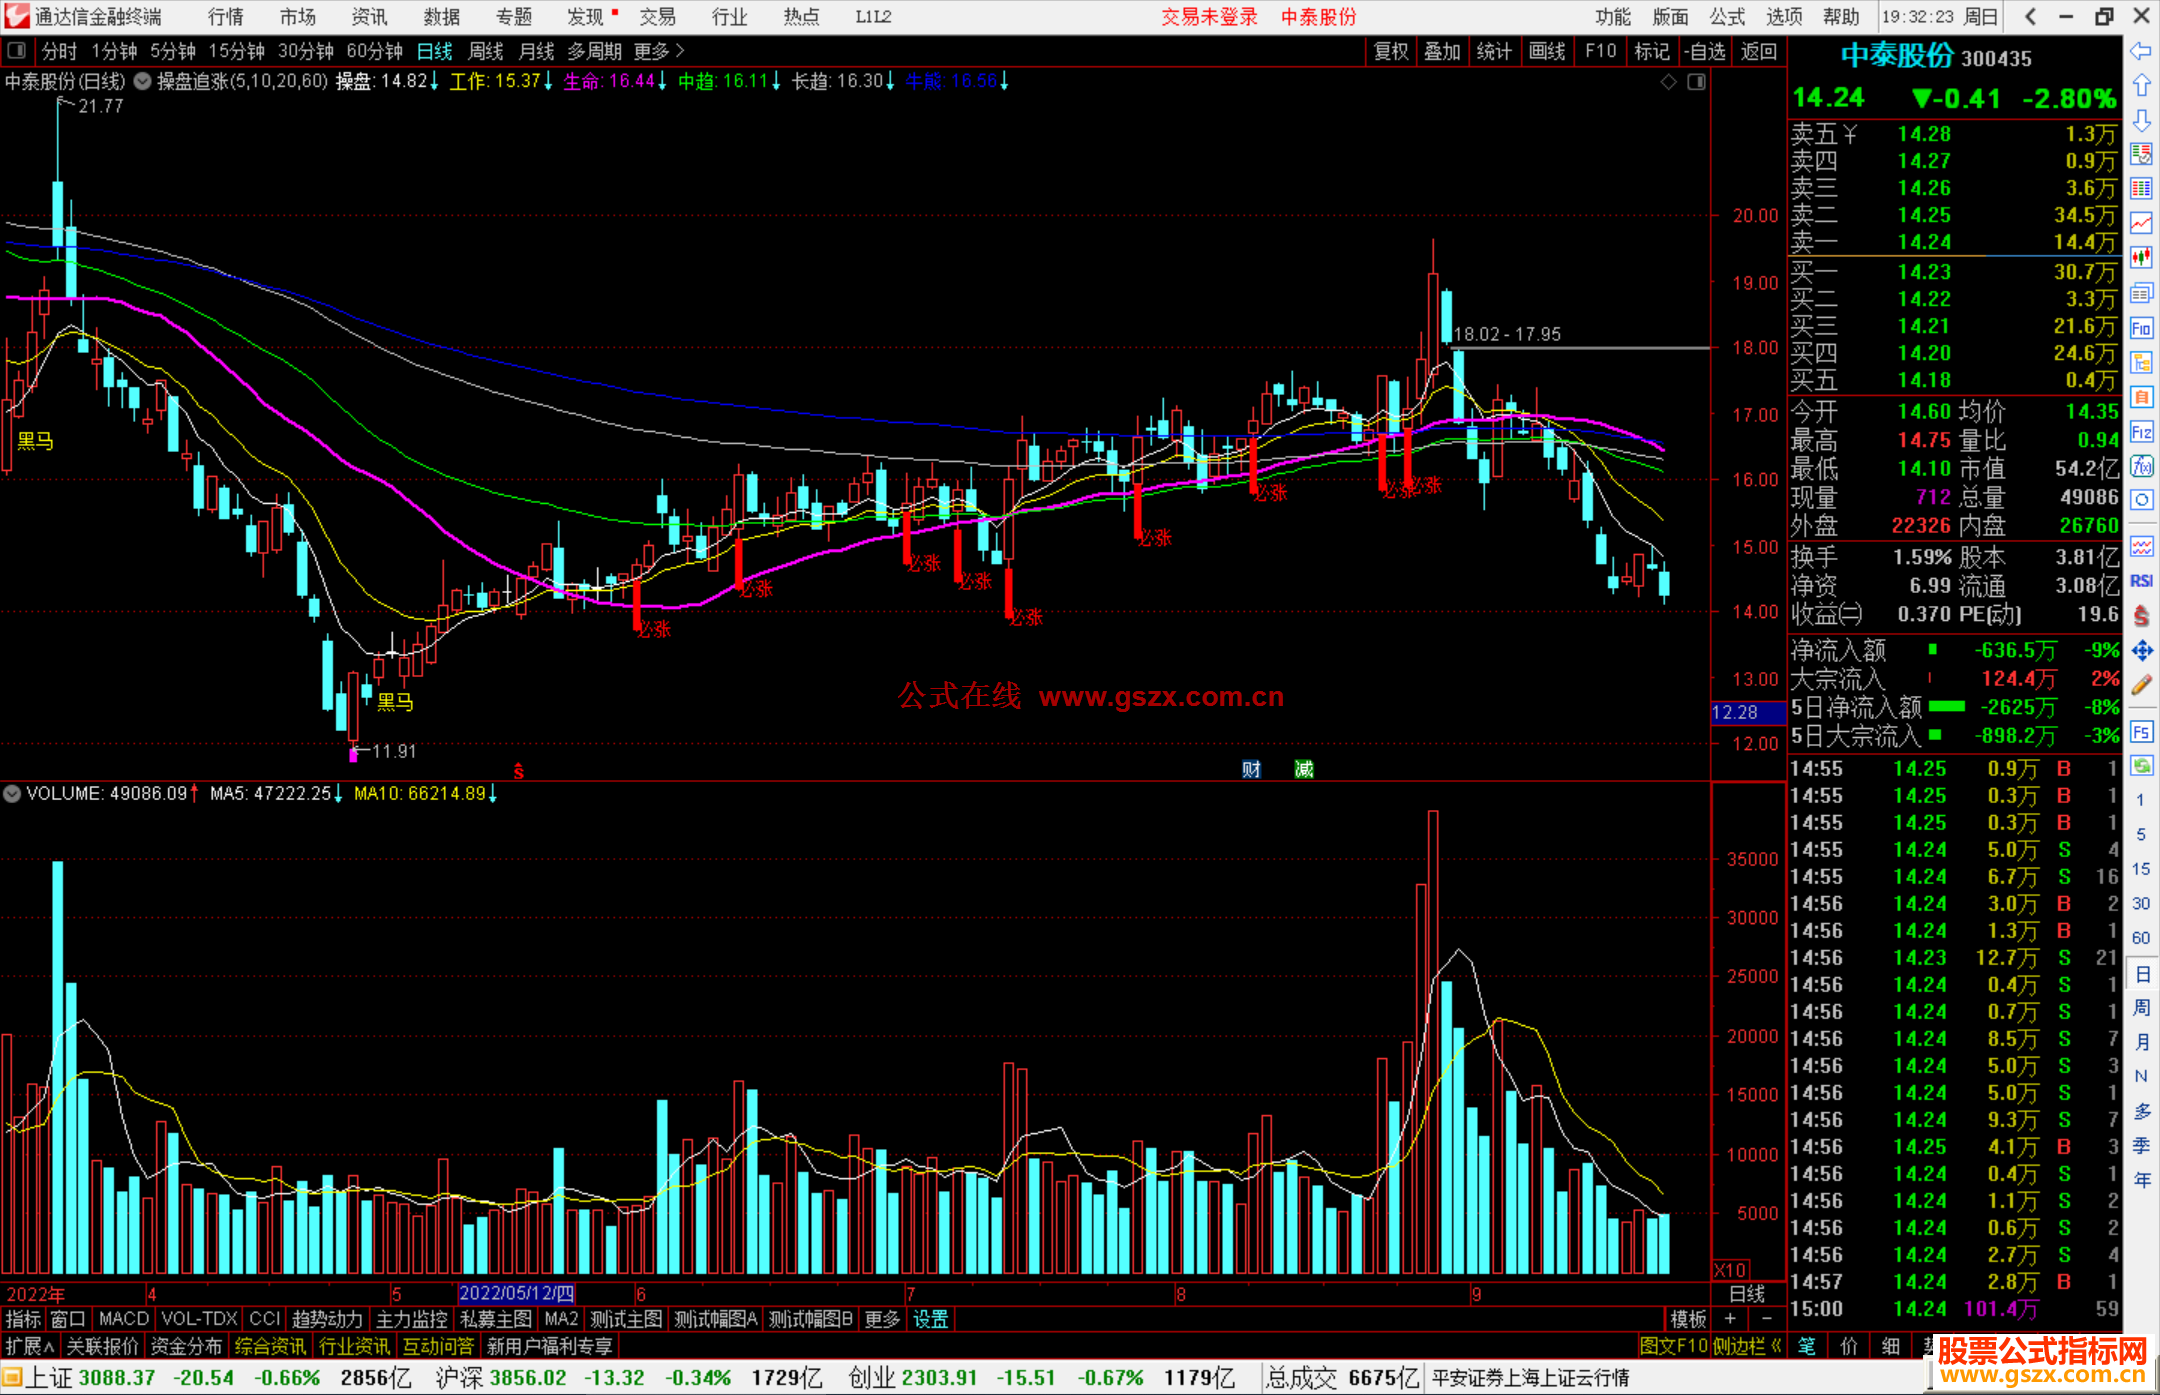
Task: Open the 资金分布 panel tab
Action: coord(186,1346)
